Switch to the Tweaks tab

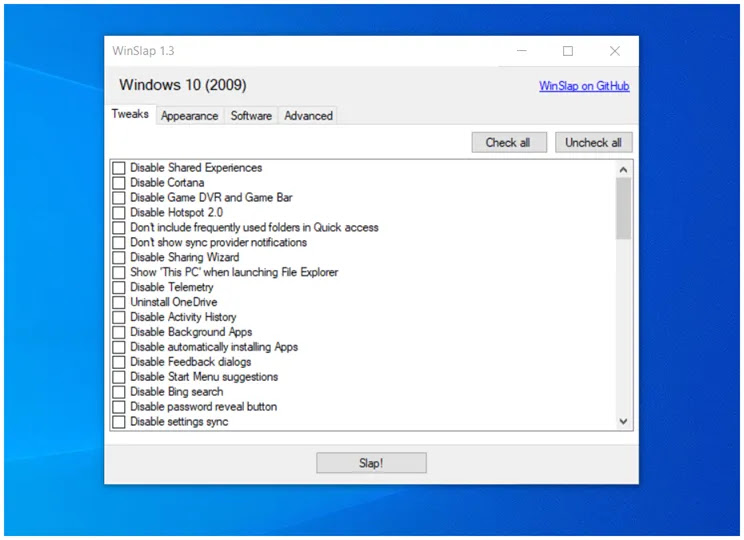[130, 114]
